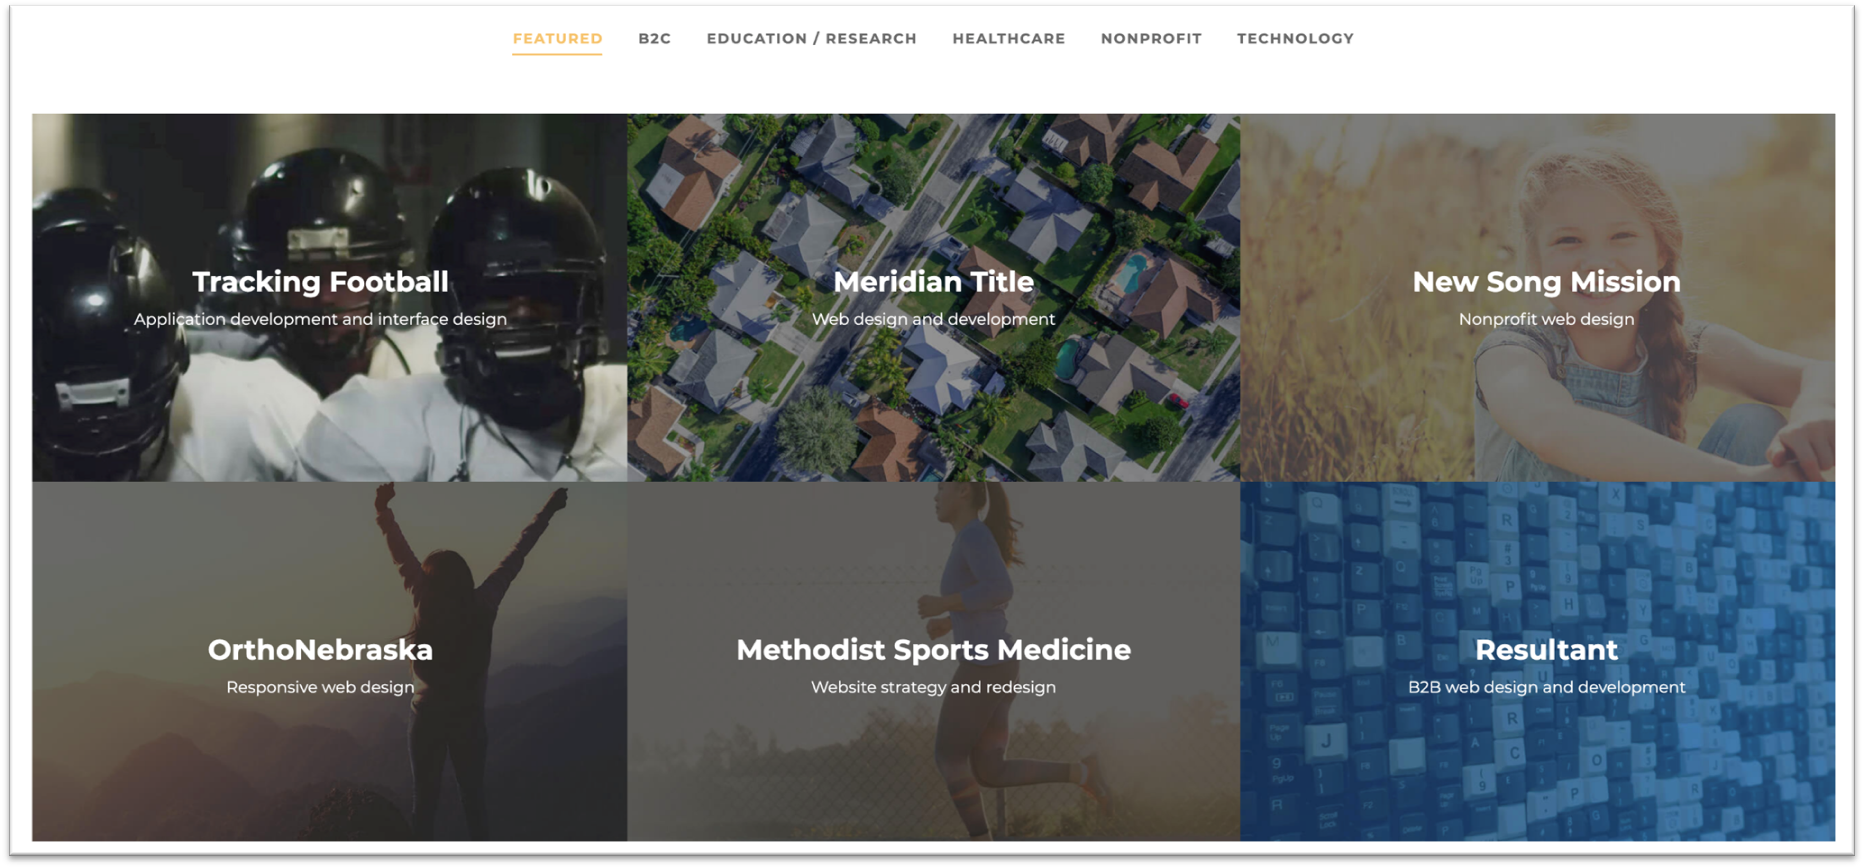View the OrthoNebraska project title

[x=320, y=650]
